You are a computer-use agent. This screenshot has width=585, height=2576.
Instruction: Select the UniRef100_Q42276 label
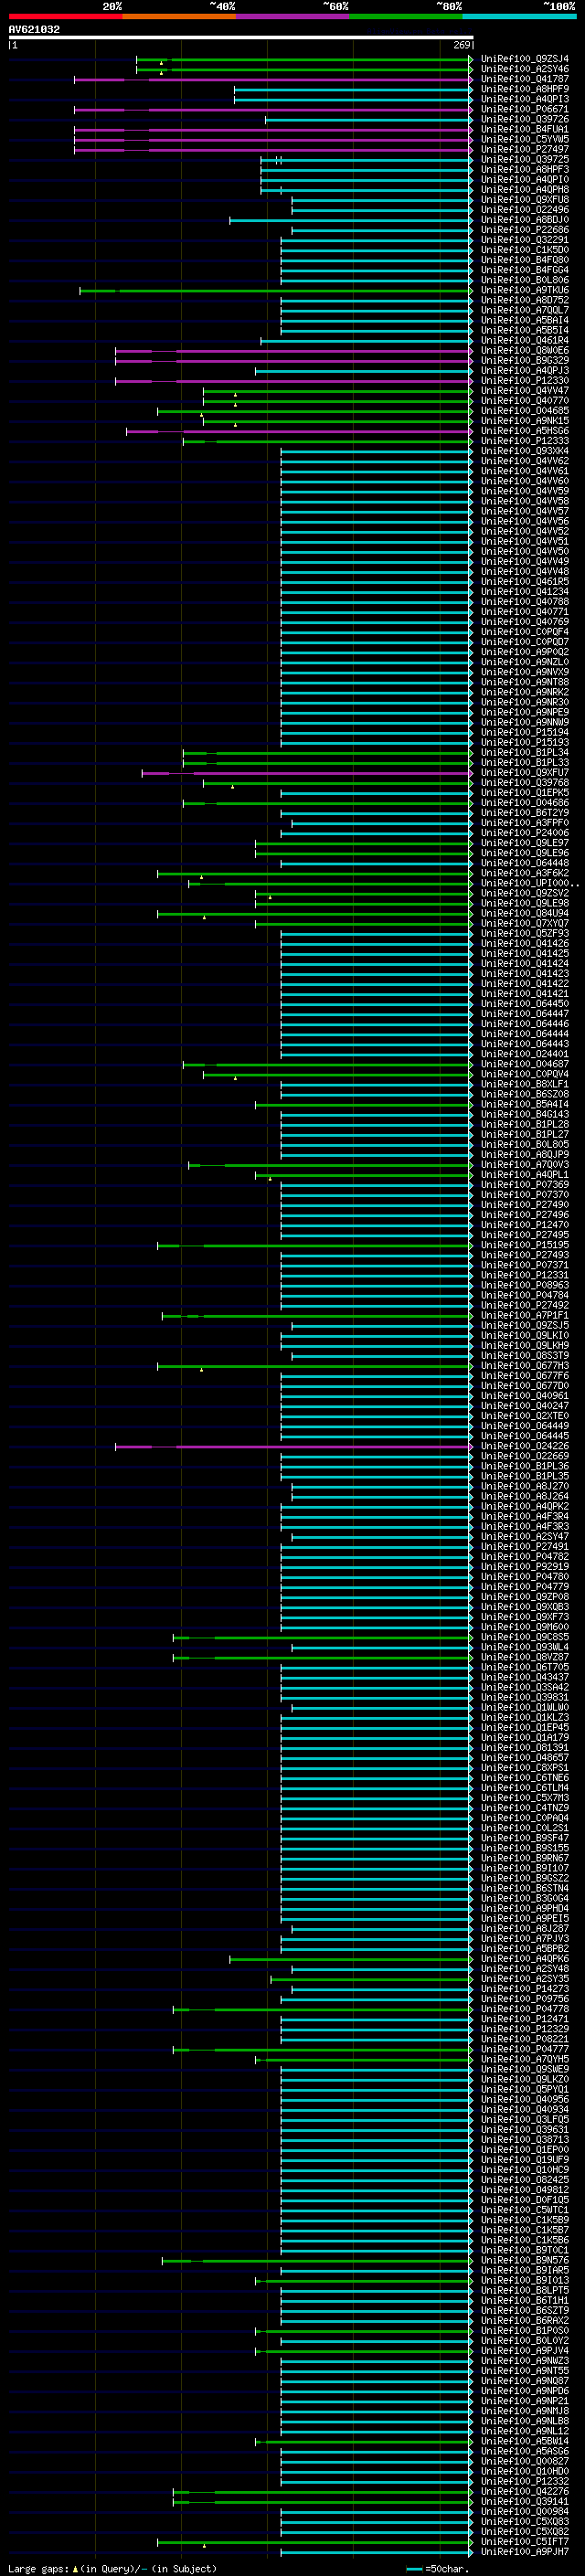pos(524,2491)
